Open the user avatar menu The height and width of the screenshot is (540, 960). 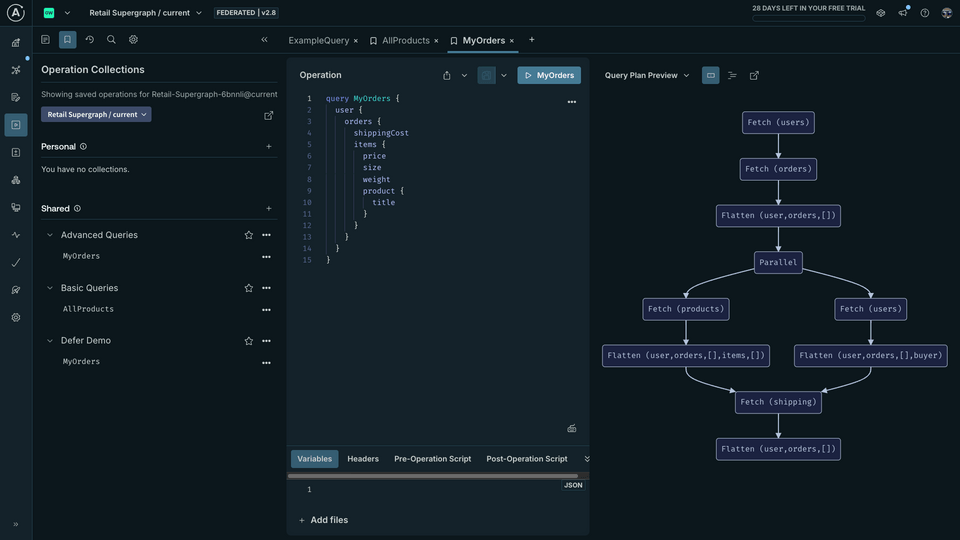point(947,13)
